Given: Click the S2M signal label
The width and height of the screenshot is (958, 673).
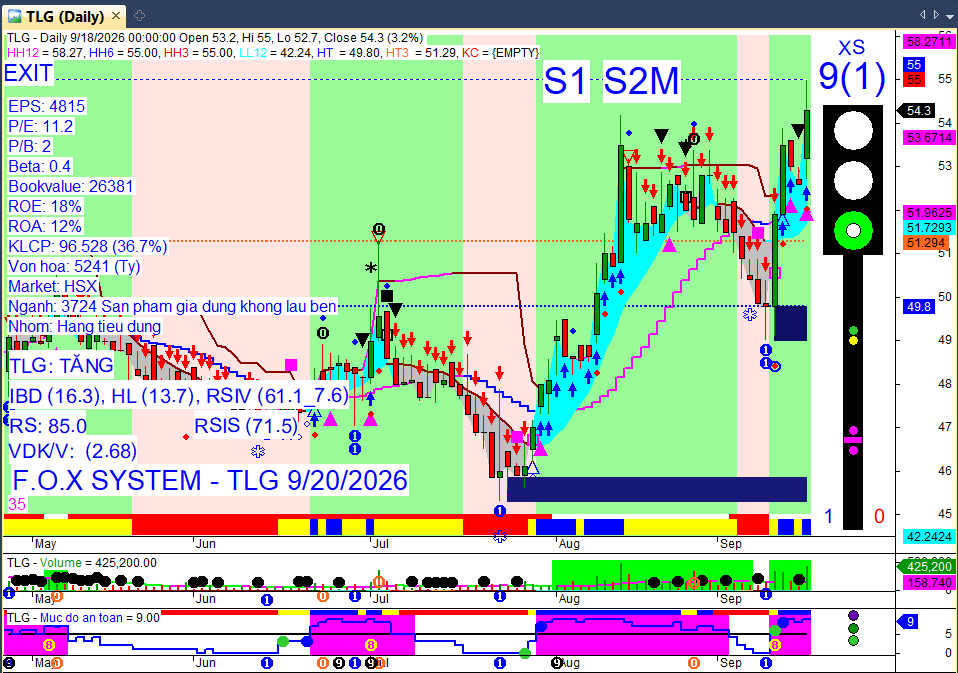Looking at the screenshot, I should pyautogui.click(x=641, y=81).
